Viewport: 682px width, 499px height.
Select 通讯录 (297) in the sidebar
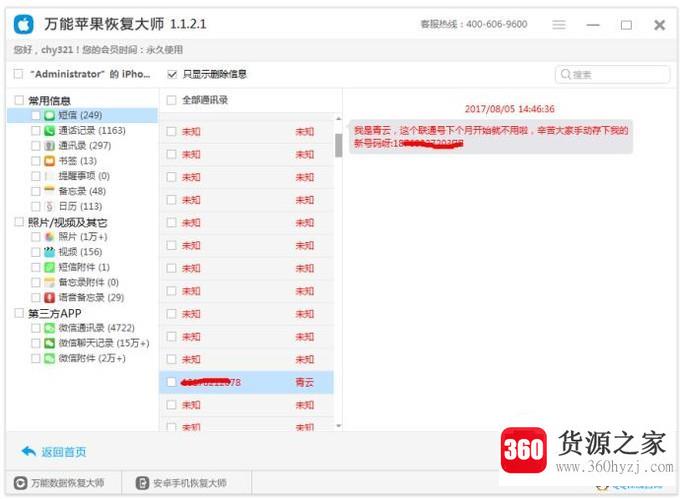pyautogui.click(x=85, y=146)
